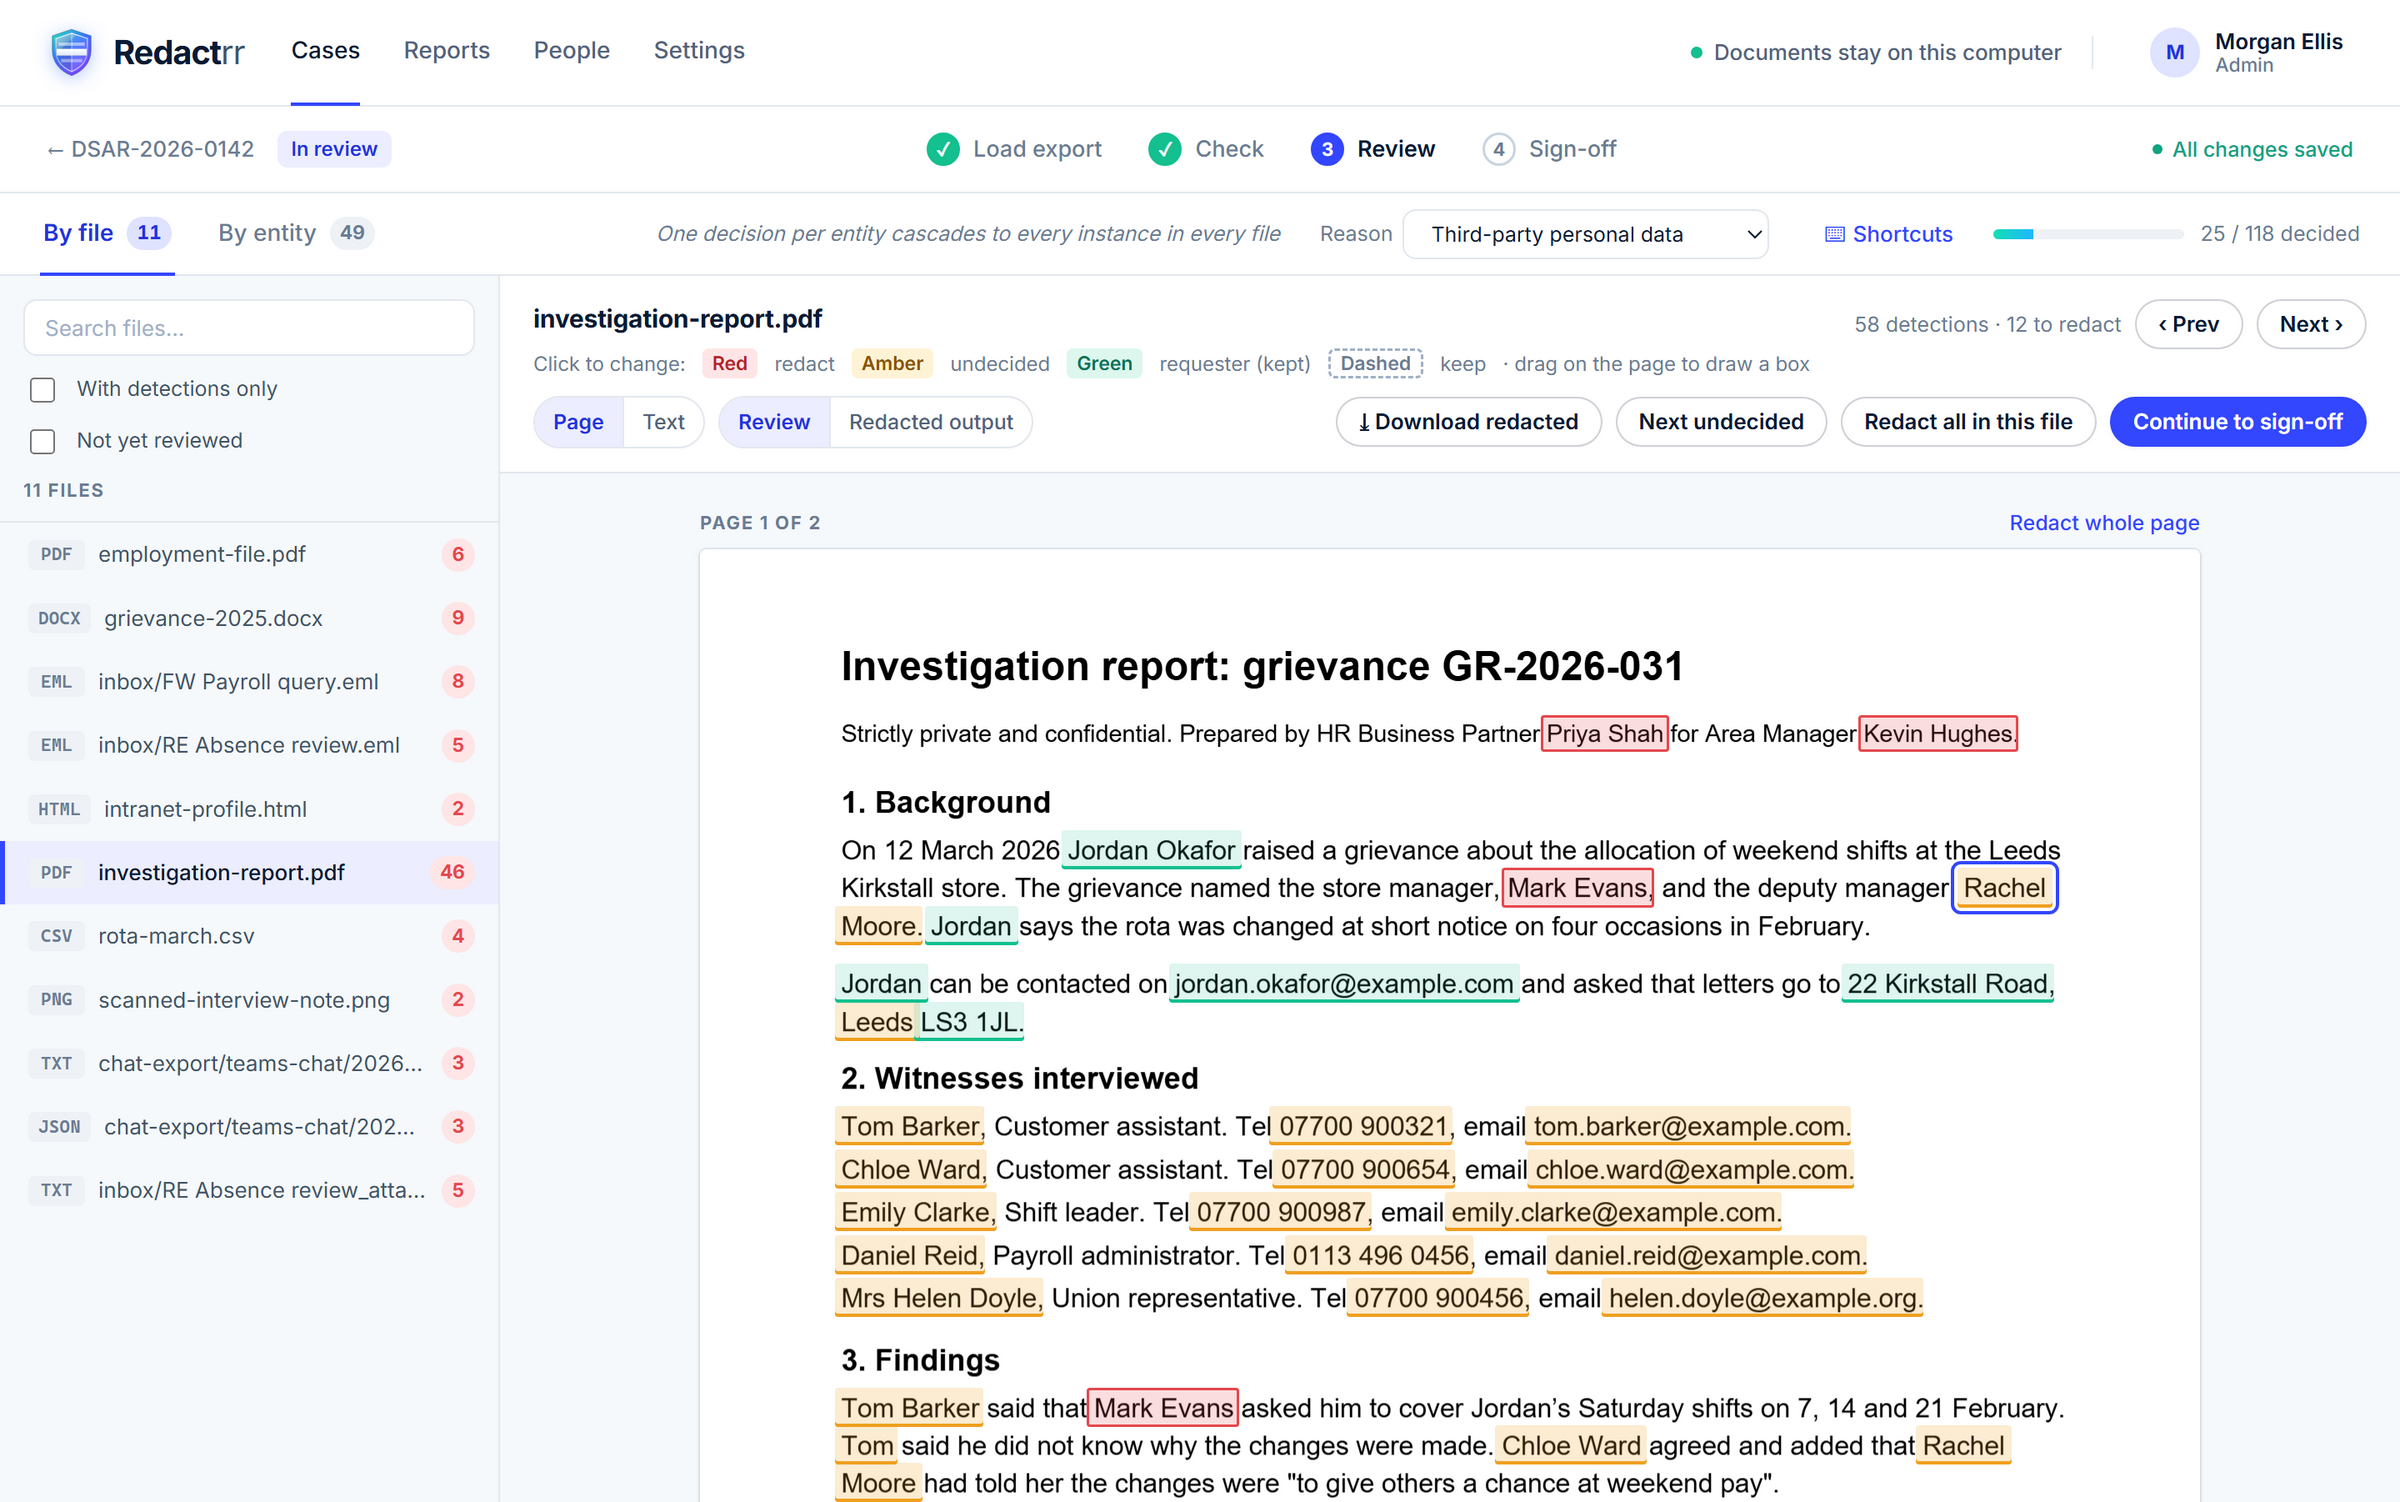This screenshot has width=2400, height=1502.
Task: Enable With detections only checkbox
Action: (42, 389)
